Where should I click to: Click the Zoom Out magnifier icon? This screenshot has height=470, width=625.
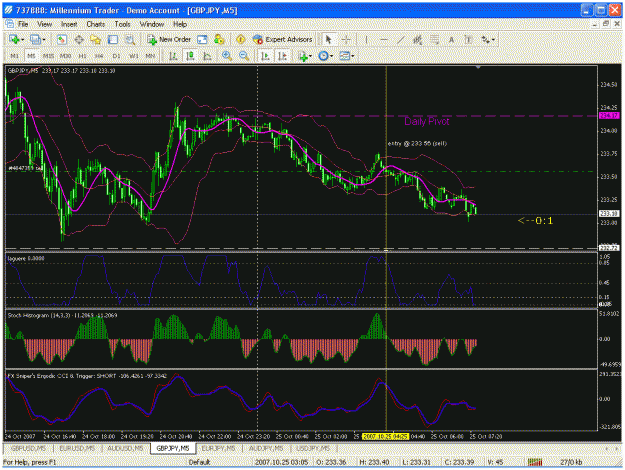click(x=244, y=56)
